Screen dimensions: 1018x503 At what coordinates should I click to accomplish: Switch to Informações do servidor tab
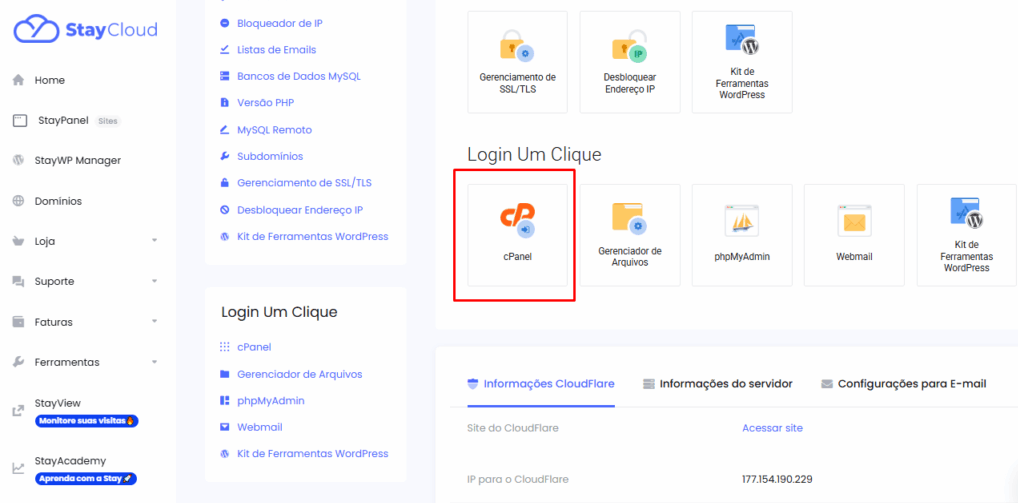pyautogui.click(x=717, y=383)
